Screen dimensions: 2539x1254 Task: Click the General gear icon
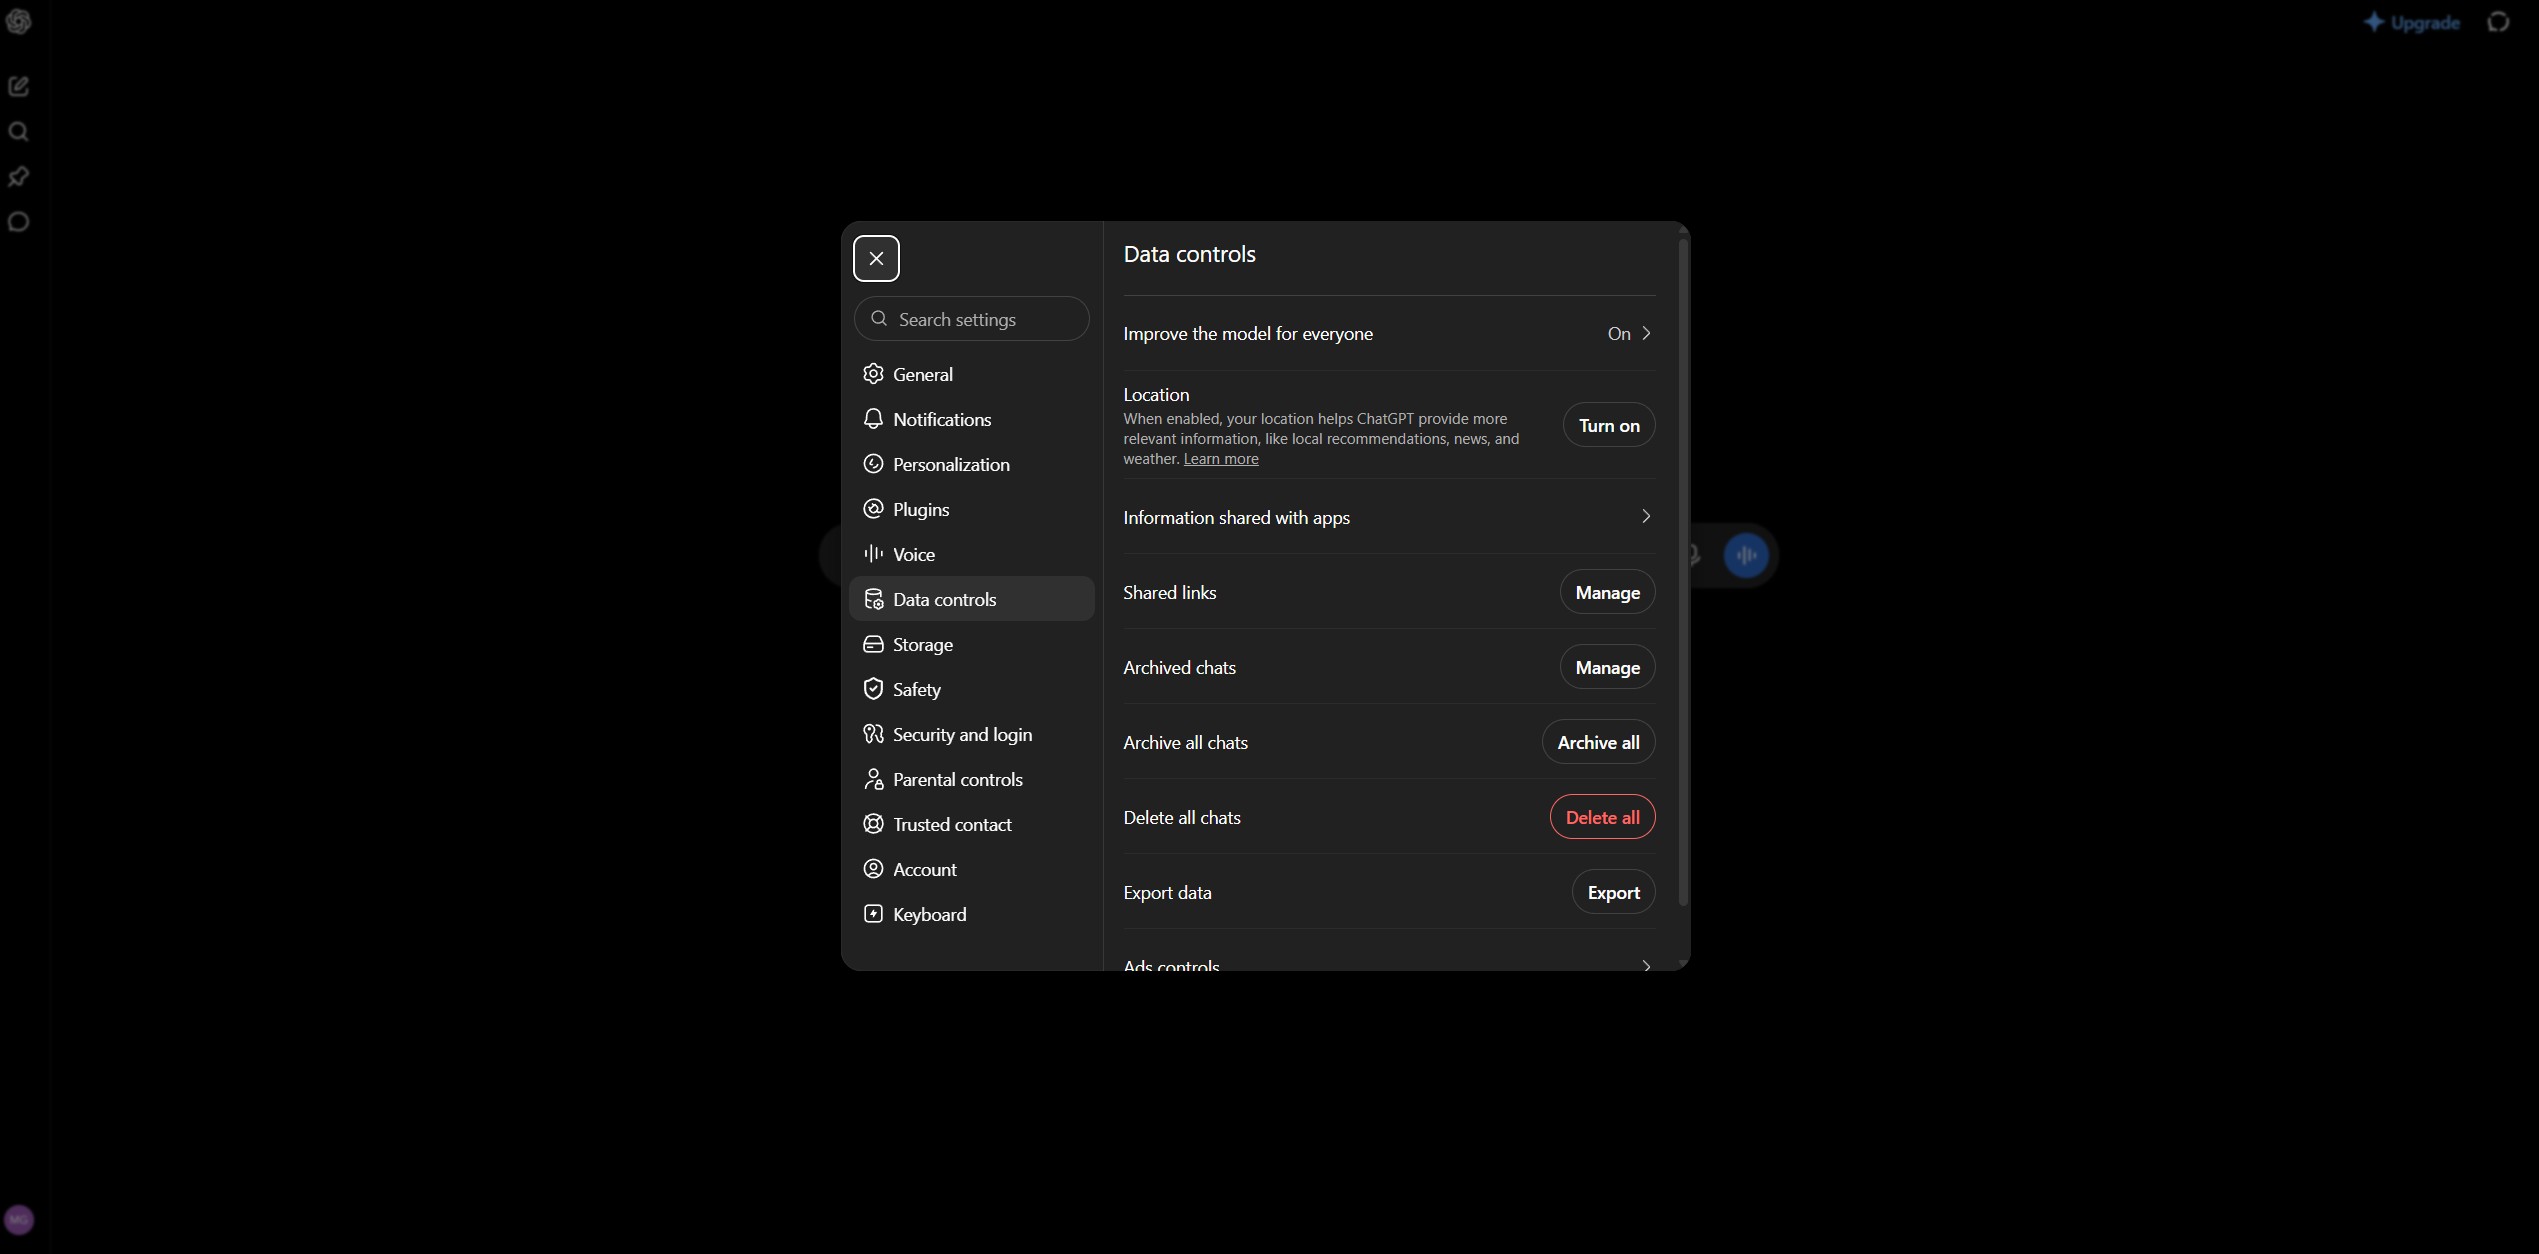(873, 374)
